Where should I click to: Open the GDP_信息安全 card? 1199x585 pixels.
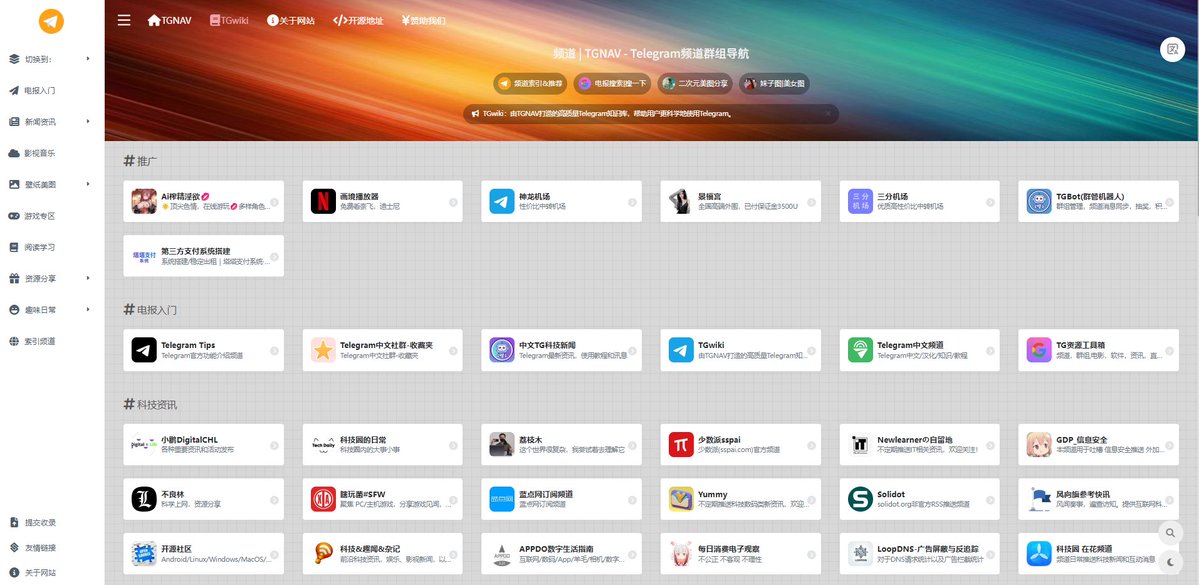(1098, 444)
